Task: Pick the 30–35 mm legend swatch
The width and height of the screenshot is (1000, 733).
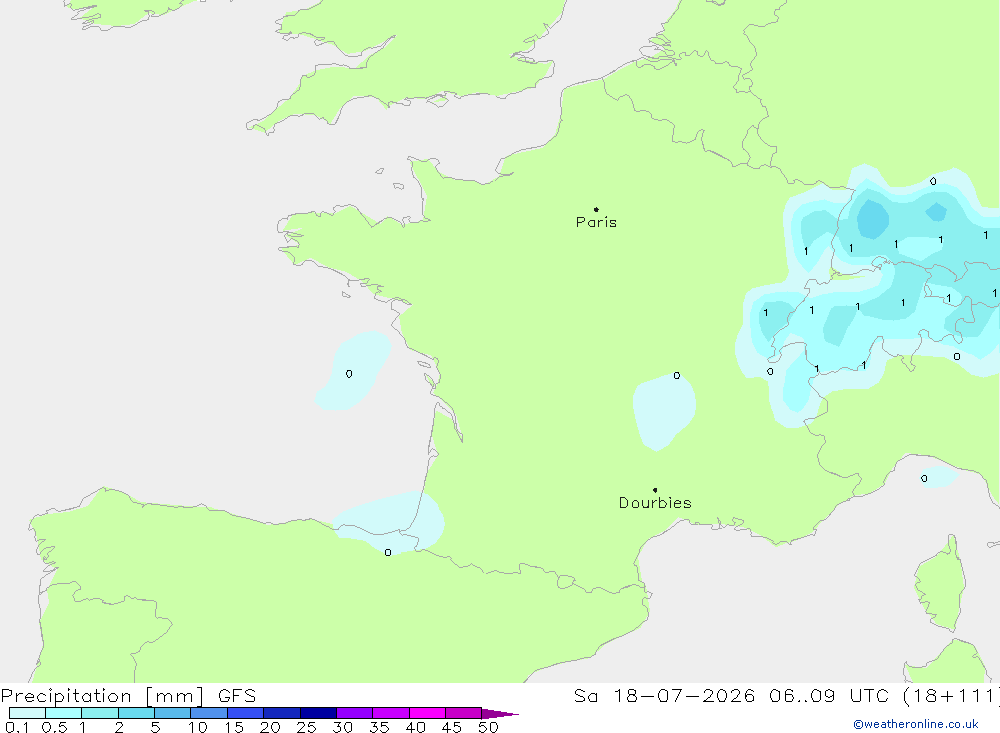Action: click(355, 713)
